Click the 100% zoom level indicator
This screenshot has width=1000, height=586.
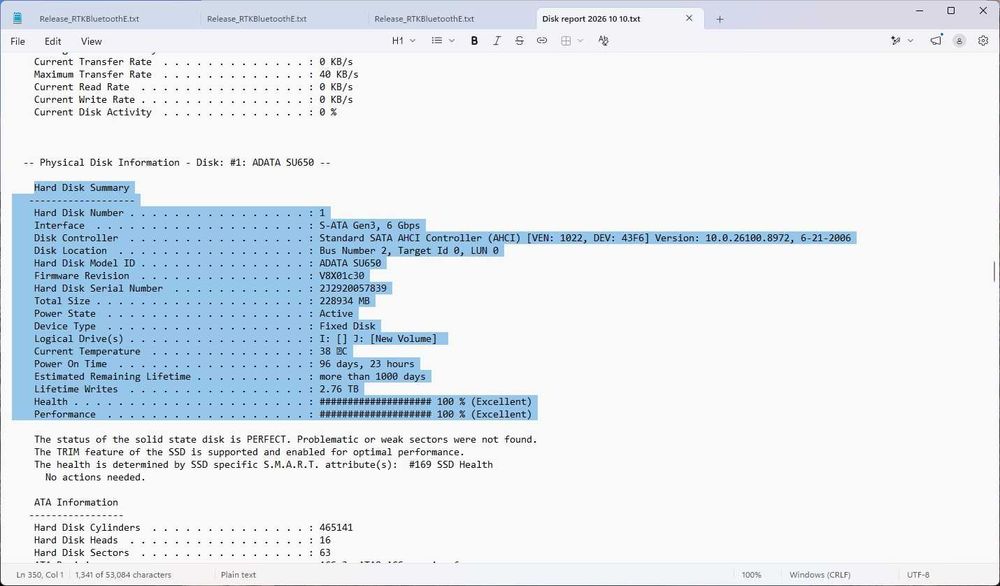[751, 575]
